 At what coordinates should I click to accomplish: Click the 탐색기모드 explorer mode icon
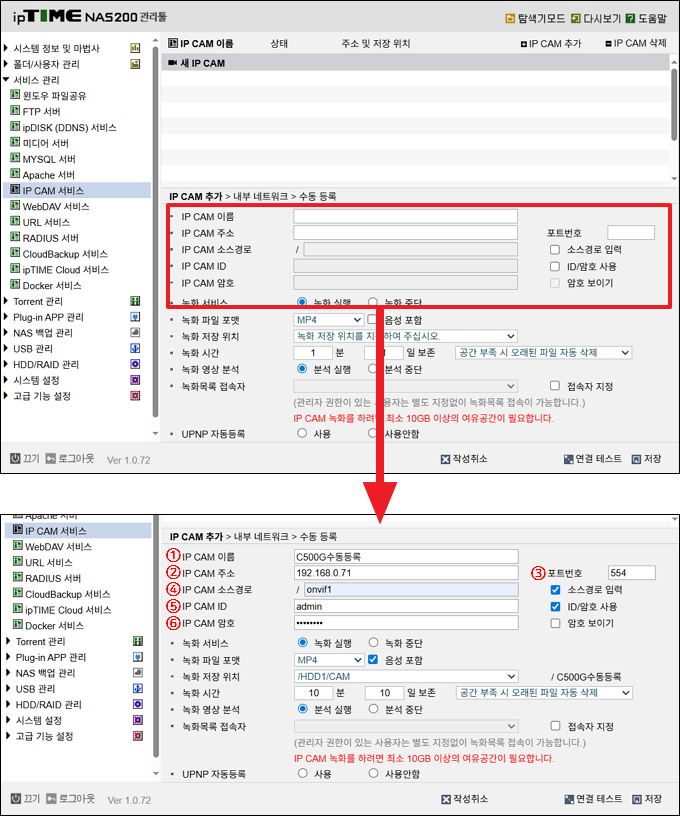click(510, 19)
